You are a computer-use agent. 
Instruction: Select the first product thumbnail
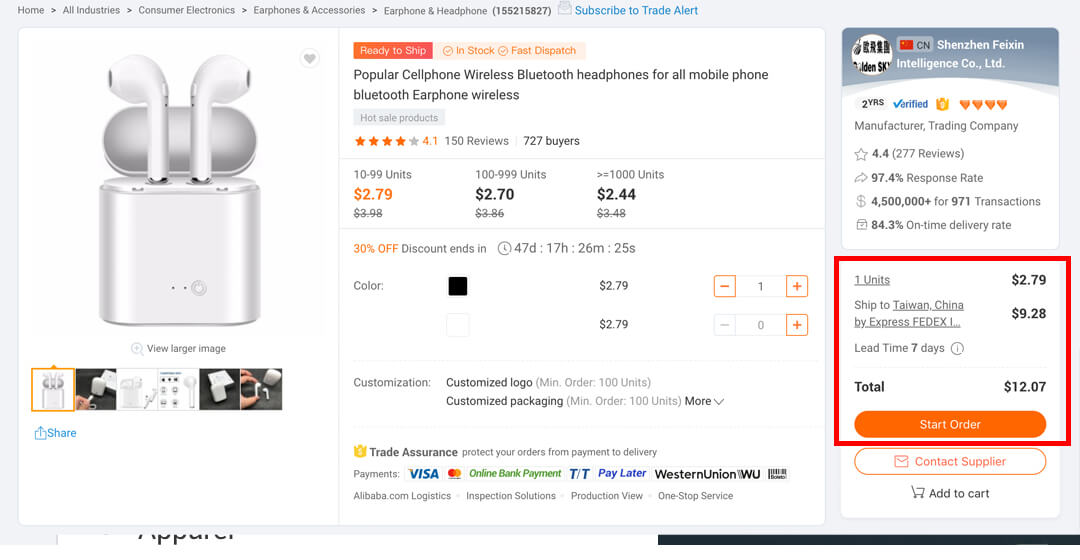53,390
